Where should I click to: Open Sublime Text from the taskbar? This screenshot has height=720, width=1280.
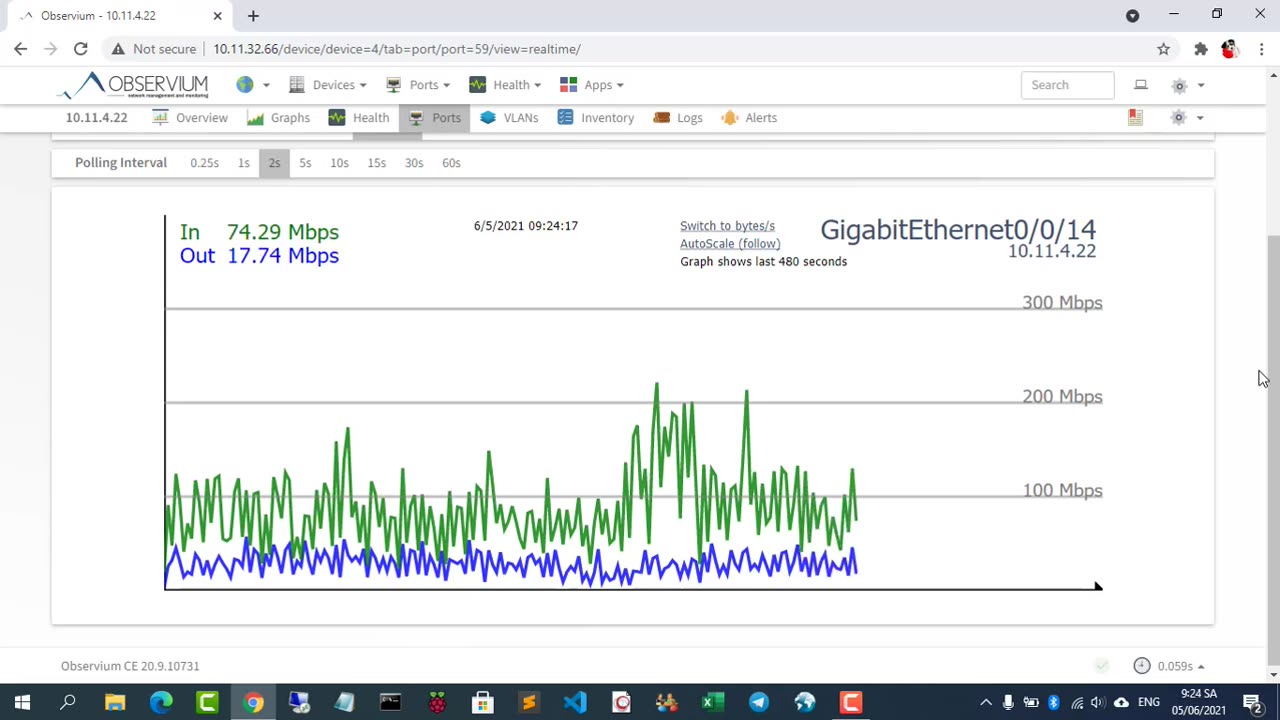pyautogui.click(x=529, y=703)
